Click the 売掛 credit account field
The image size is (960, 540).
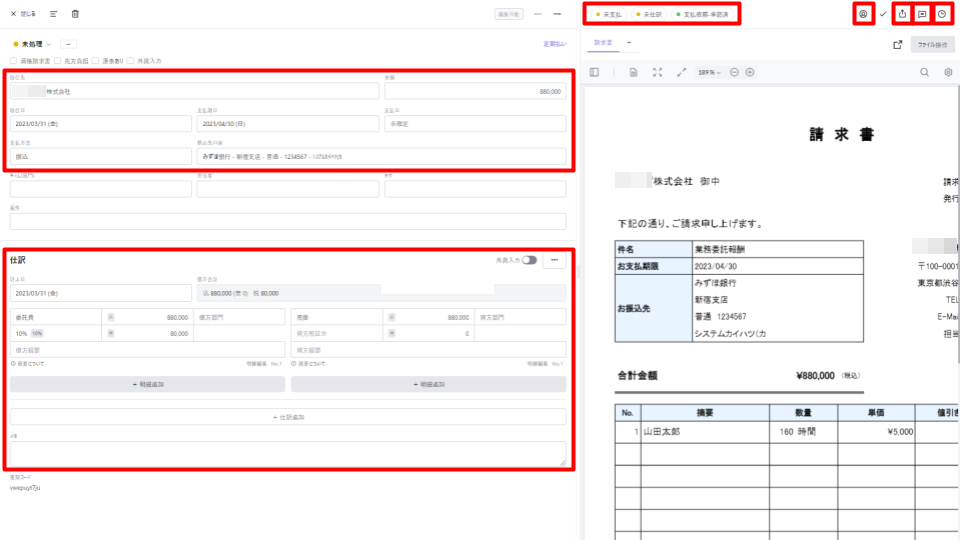point(337,317)
